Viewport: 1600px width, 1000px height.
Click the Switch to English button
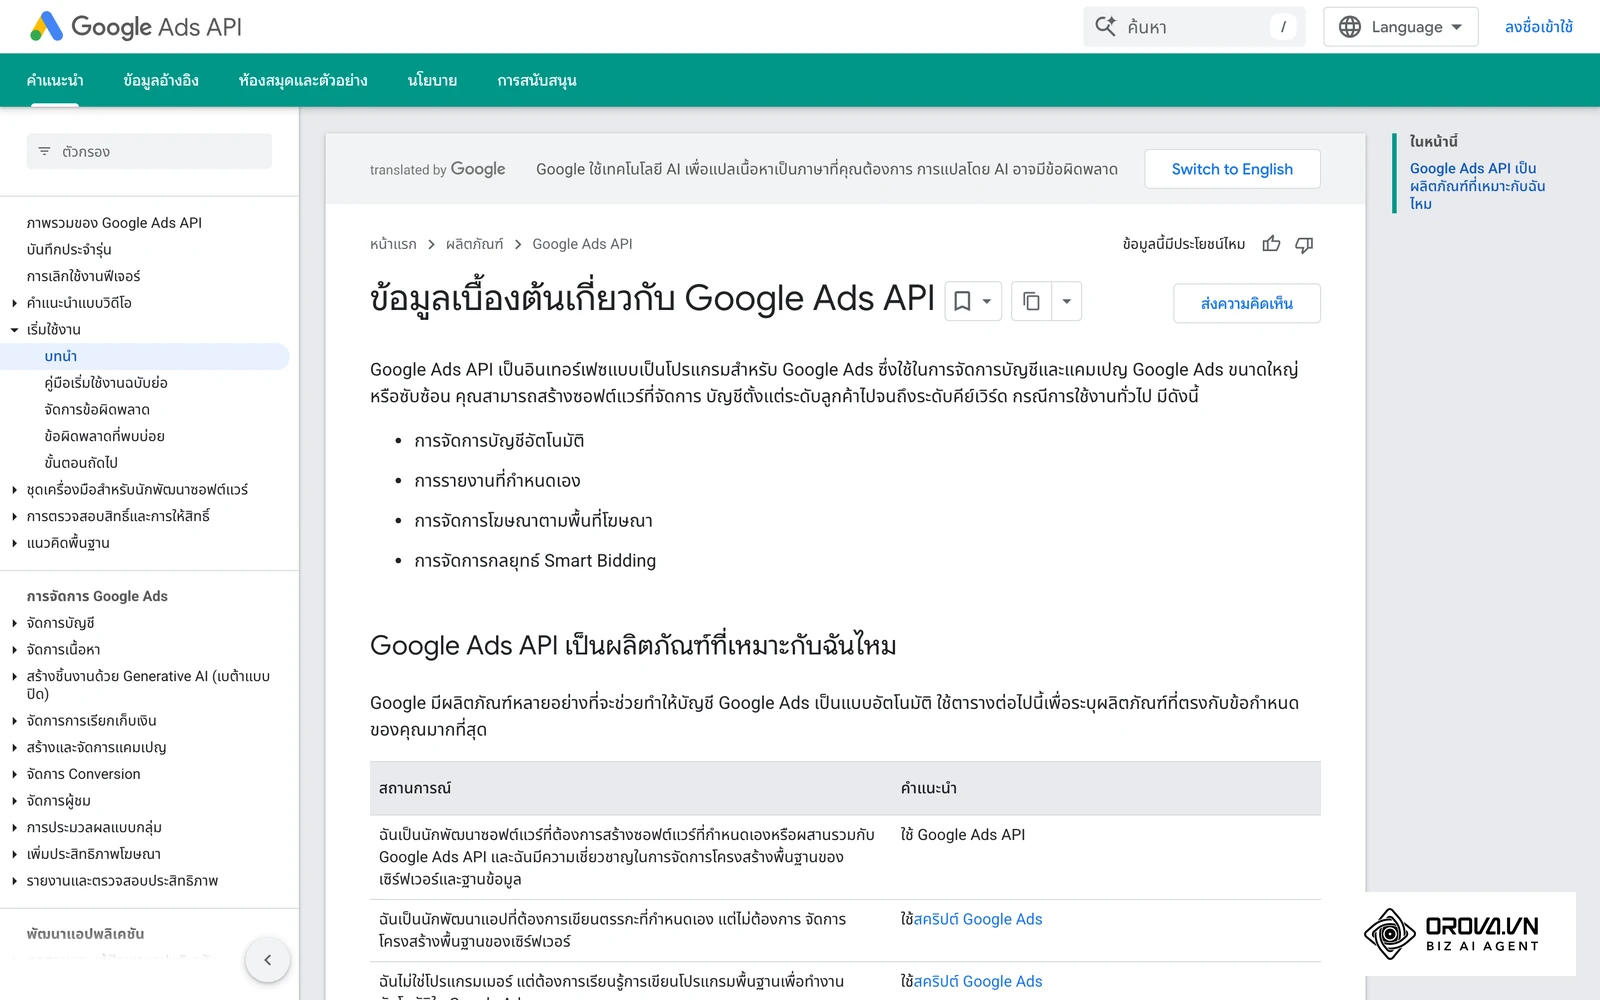pos(1232,169)
